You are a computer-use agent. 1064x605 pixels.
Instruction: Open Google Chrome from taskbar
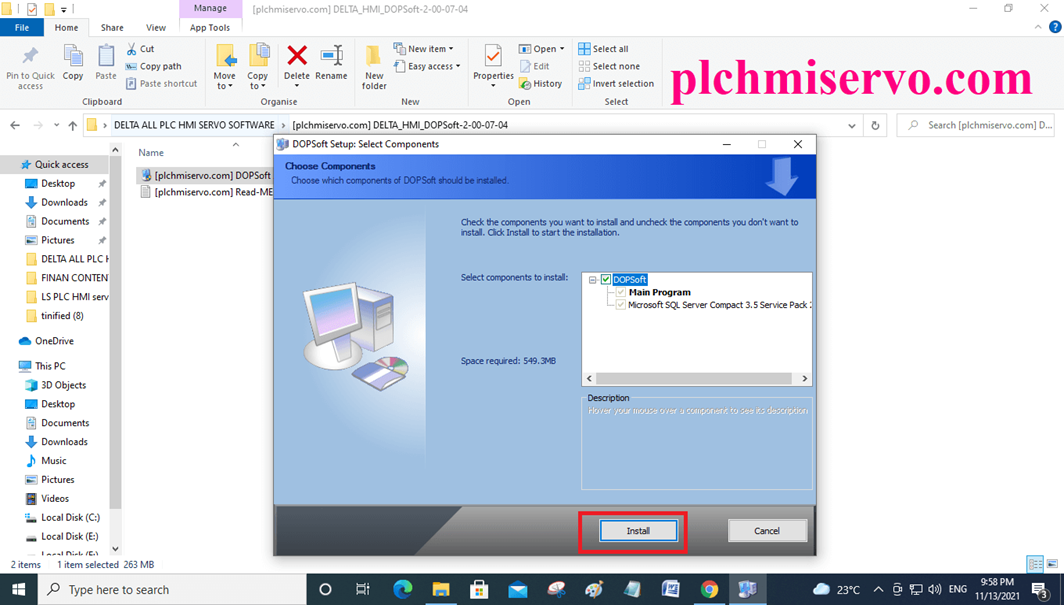coord(709,589)
